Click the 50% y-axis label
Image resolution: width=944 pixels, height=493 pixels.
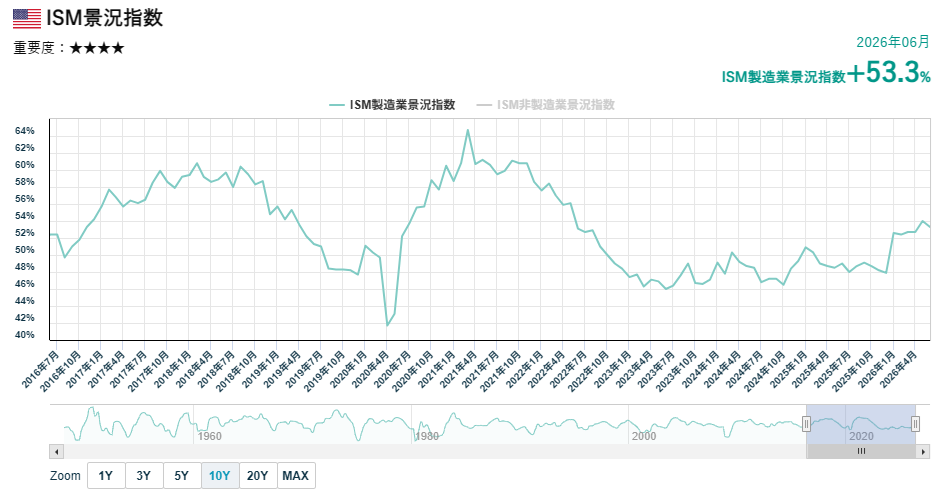tap(25, 250)
